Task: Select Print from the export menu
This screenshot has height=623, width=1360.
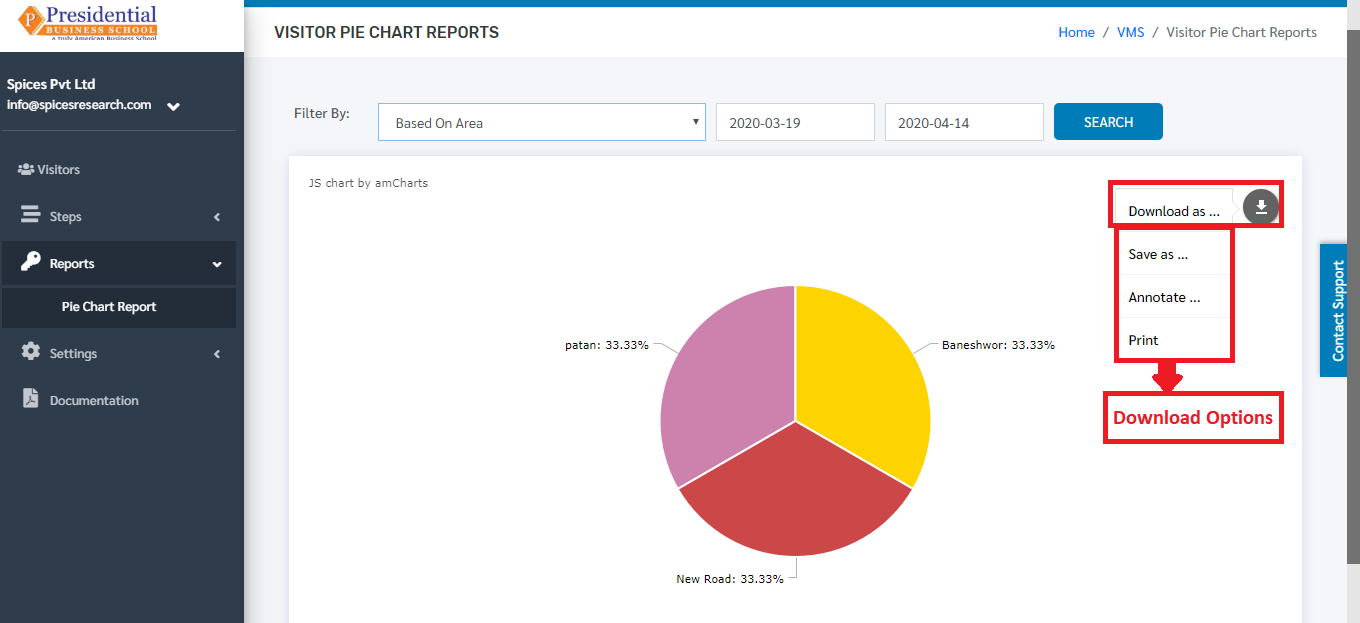Action: [1173, 340]
